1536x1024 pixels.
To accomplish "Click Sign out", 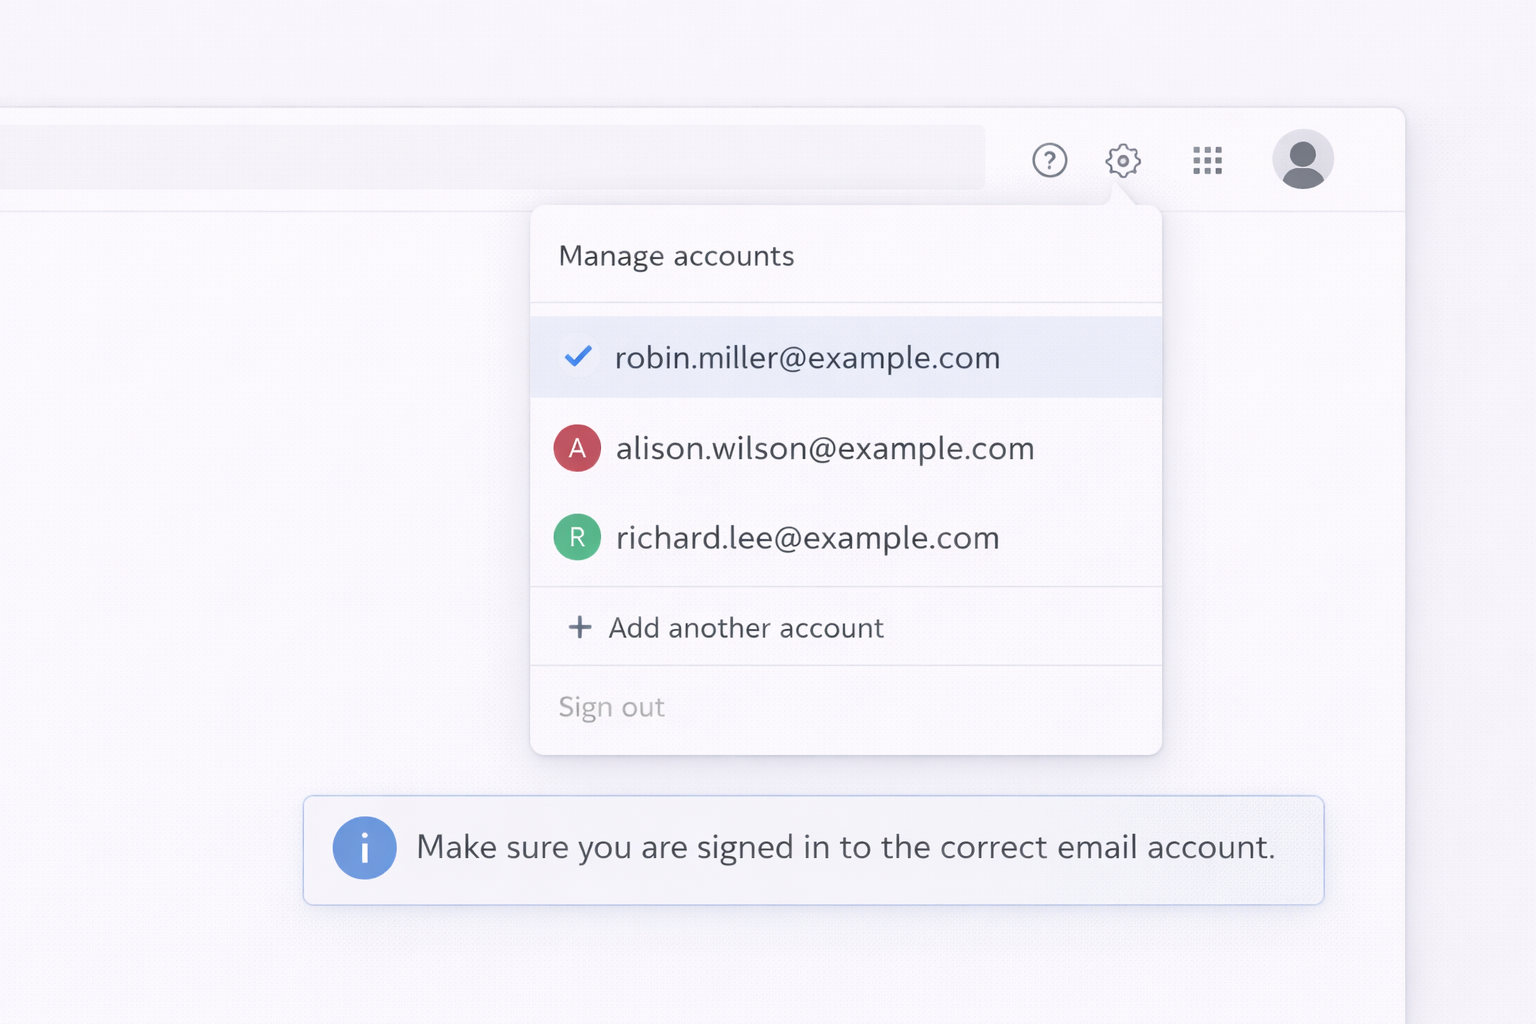I will coord(611,707).
